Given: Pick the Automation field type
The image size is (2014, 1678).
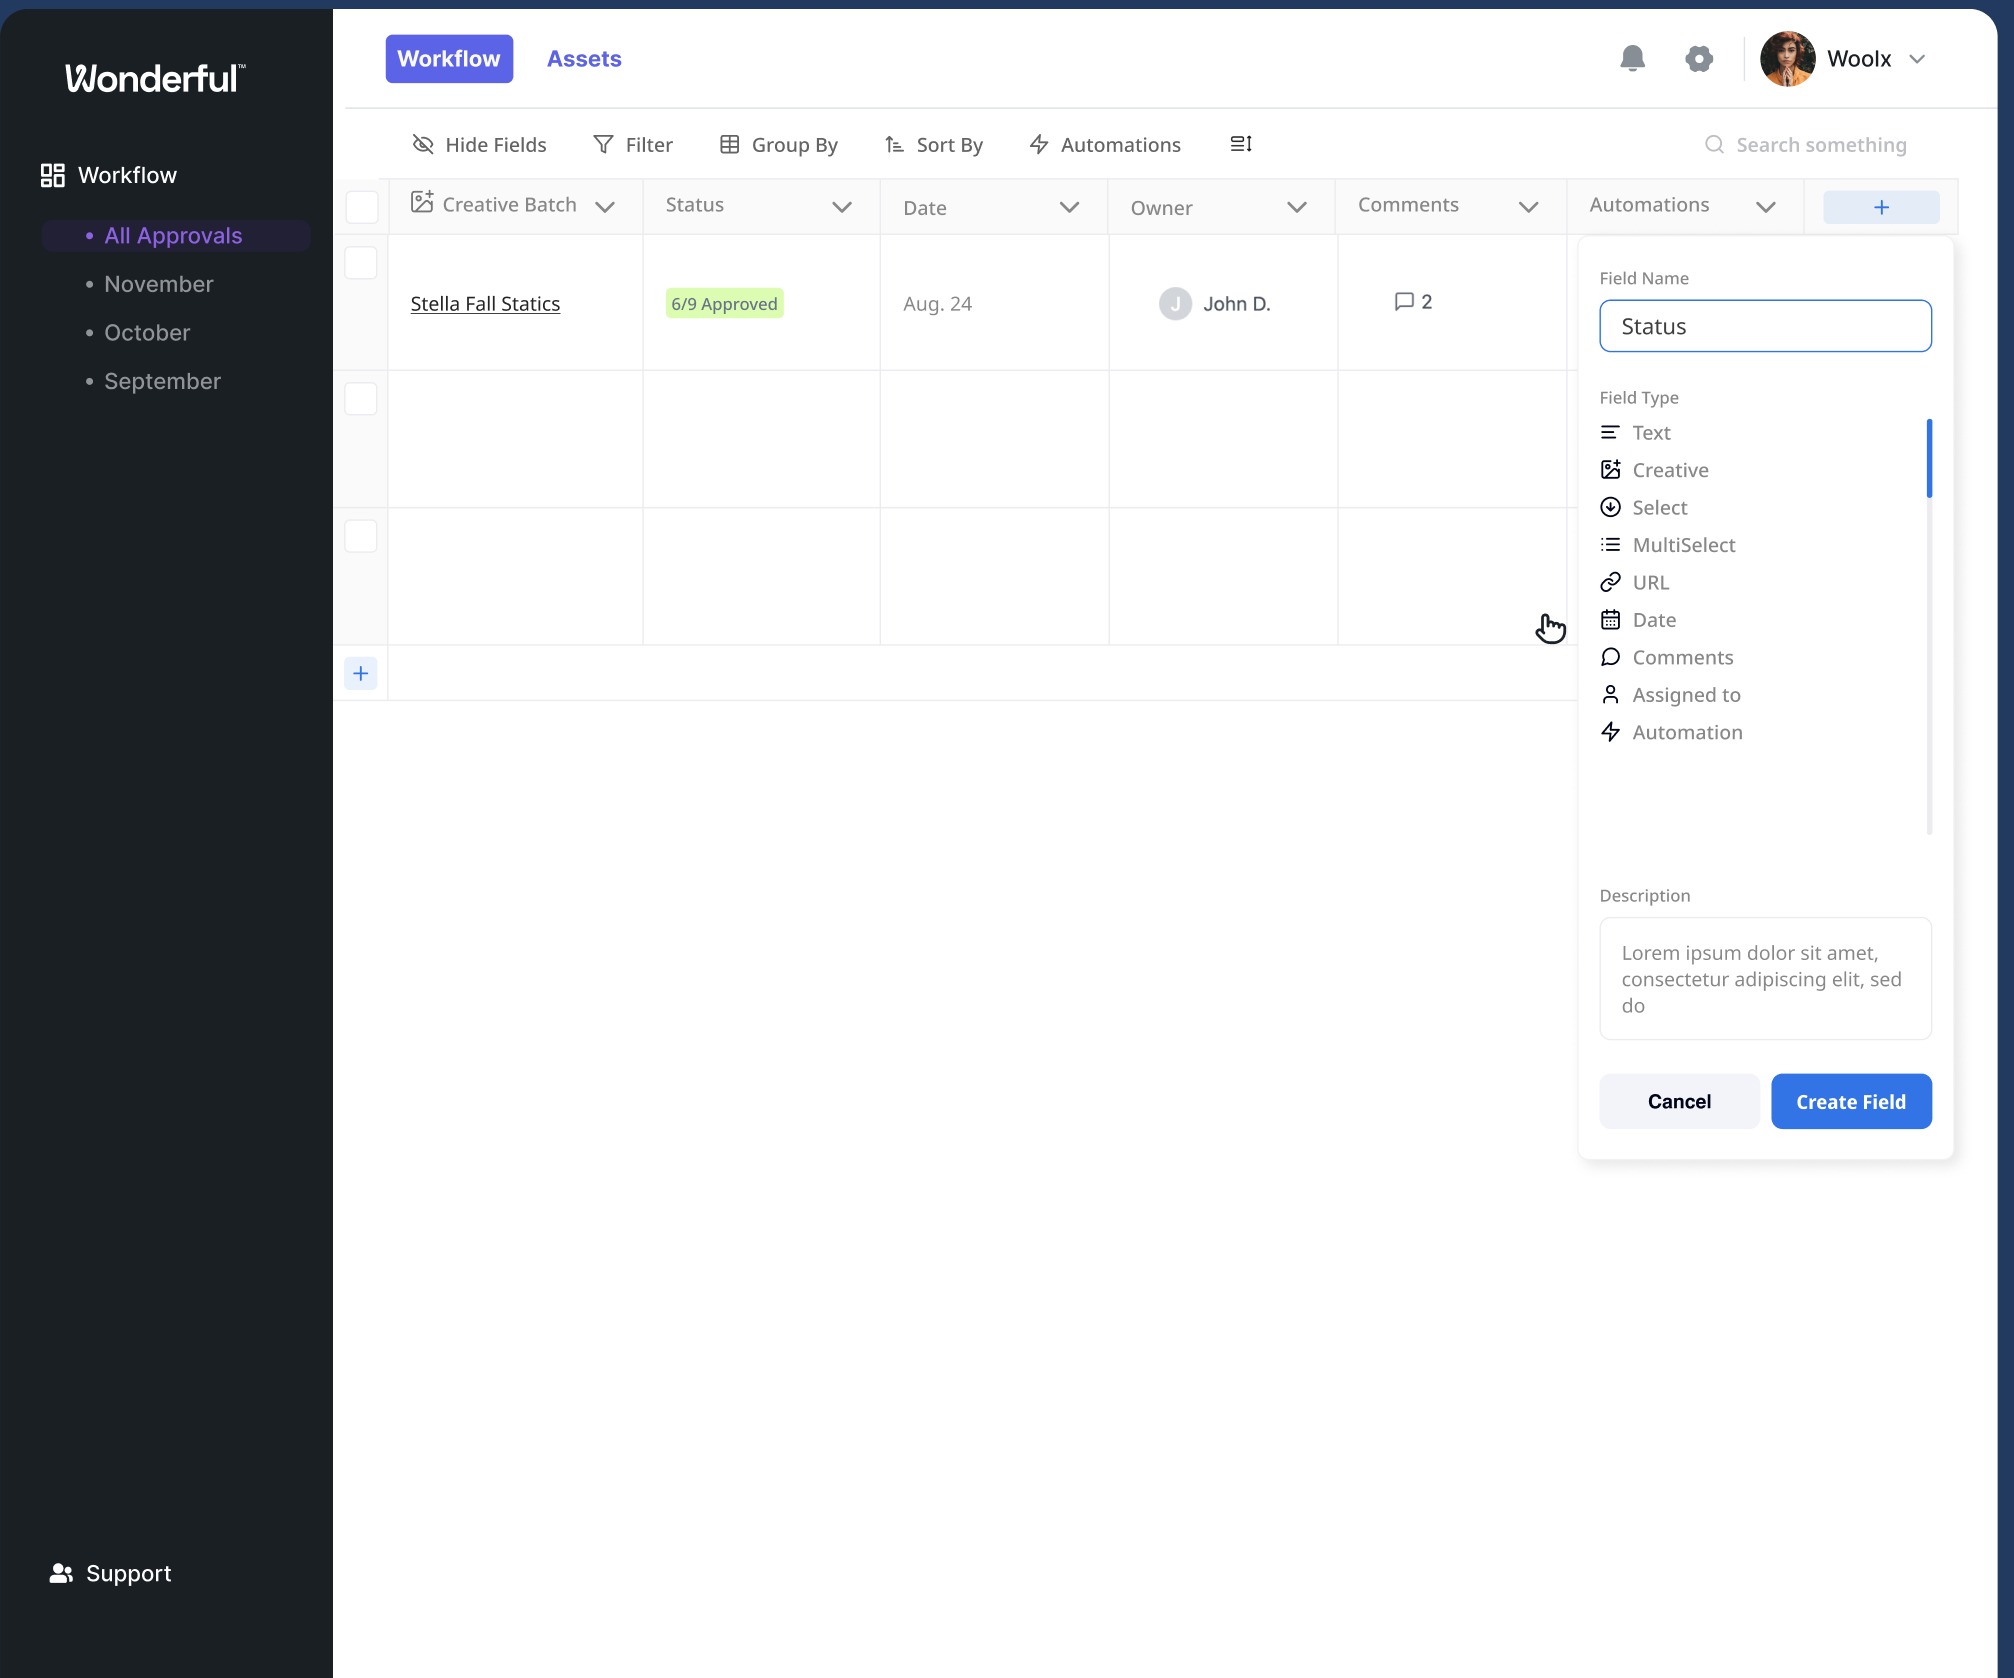Looking at the screenshot, I should tap(1686, 733).
